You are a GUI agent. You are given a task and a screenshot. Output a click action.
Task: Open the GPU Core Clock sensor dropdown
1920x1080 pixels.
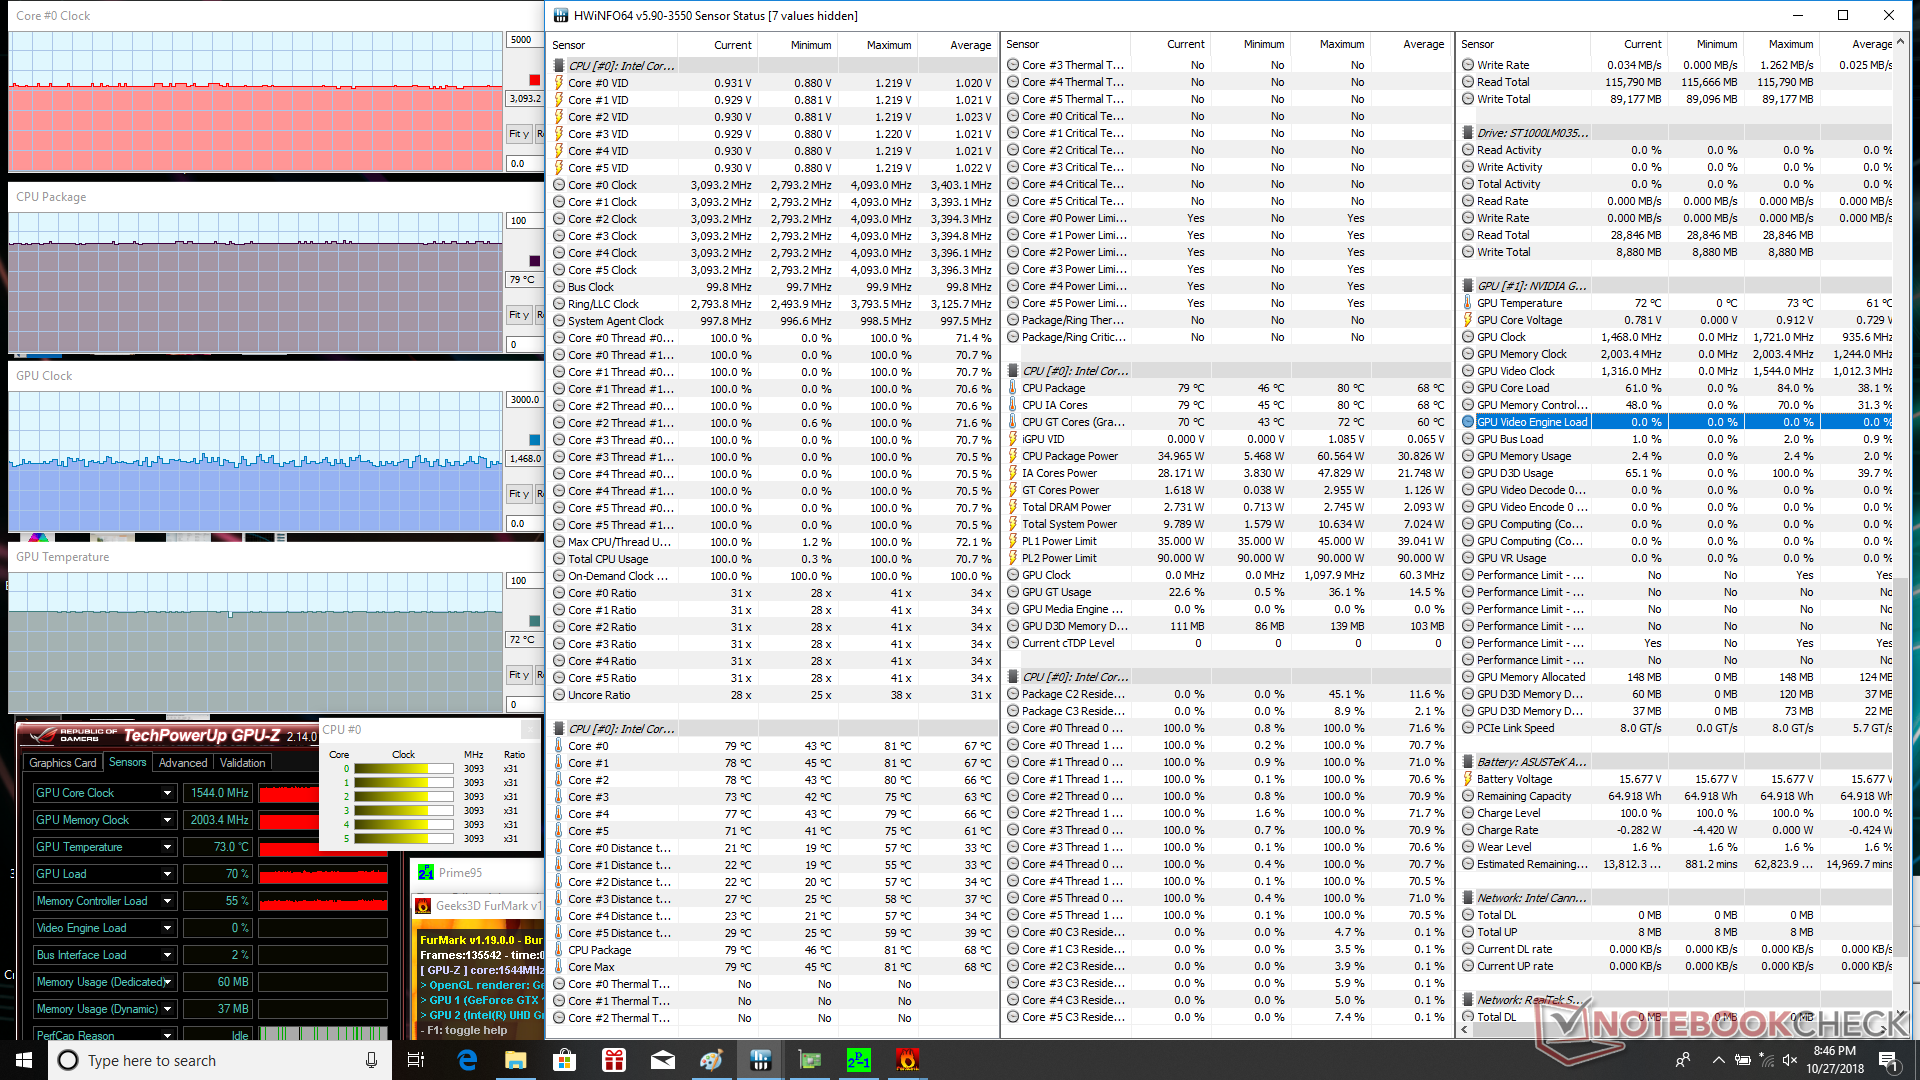167,793
